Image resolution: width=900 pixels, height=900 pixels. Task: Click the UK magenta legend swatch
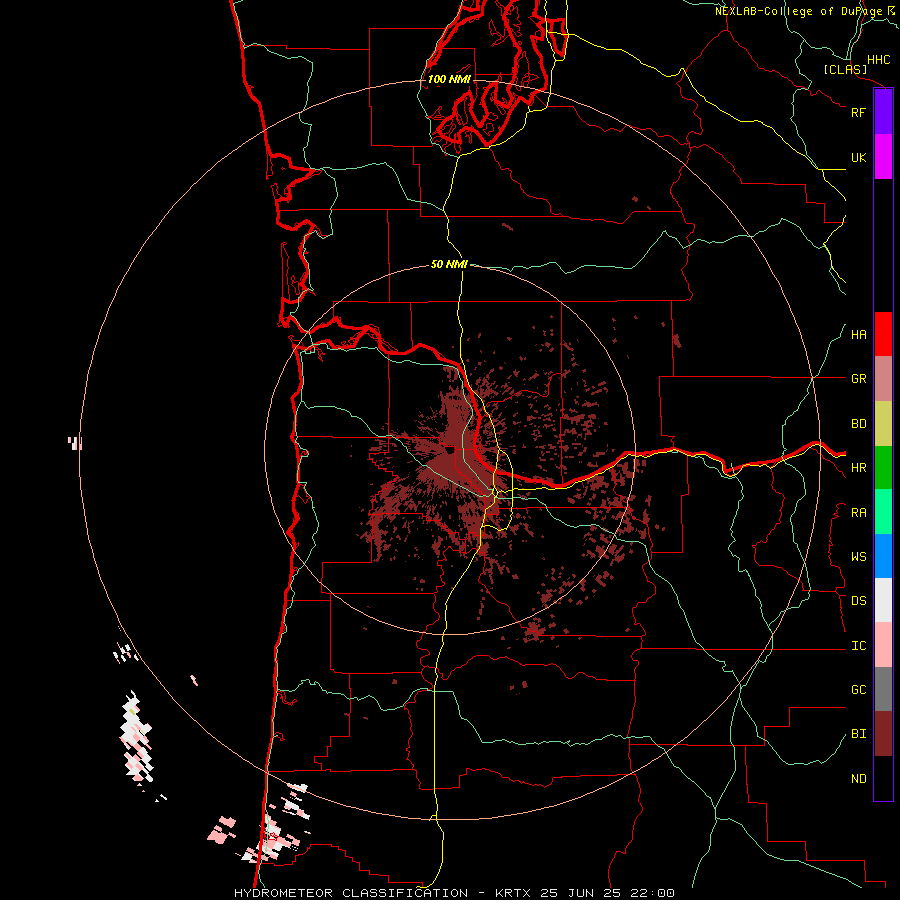[883, 157]
